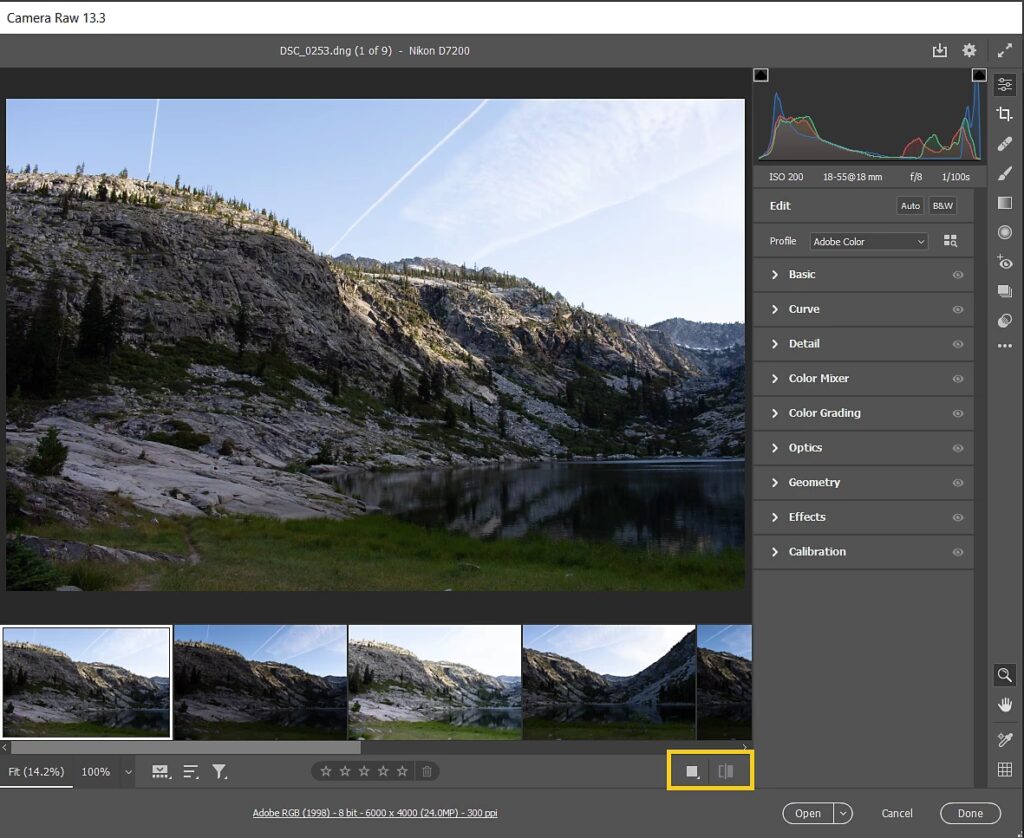The image size is (1024, 838).
Task: Select the Hand tool
Action: click(1005, 705)
